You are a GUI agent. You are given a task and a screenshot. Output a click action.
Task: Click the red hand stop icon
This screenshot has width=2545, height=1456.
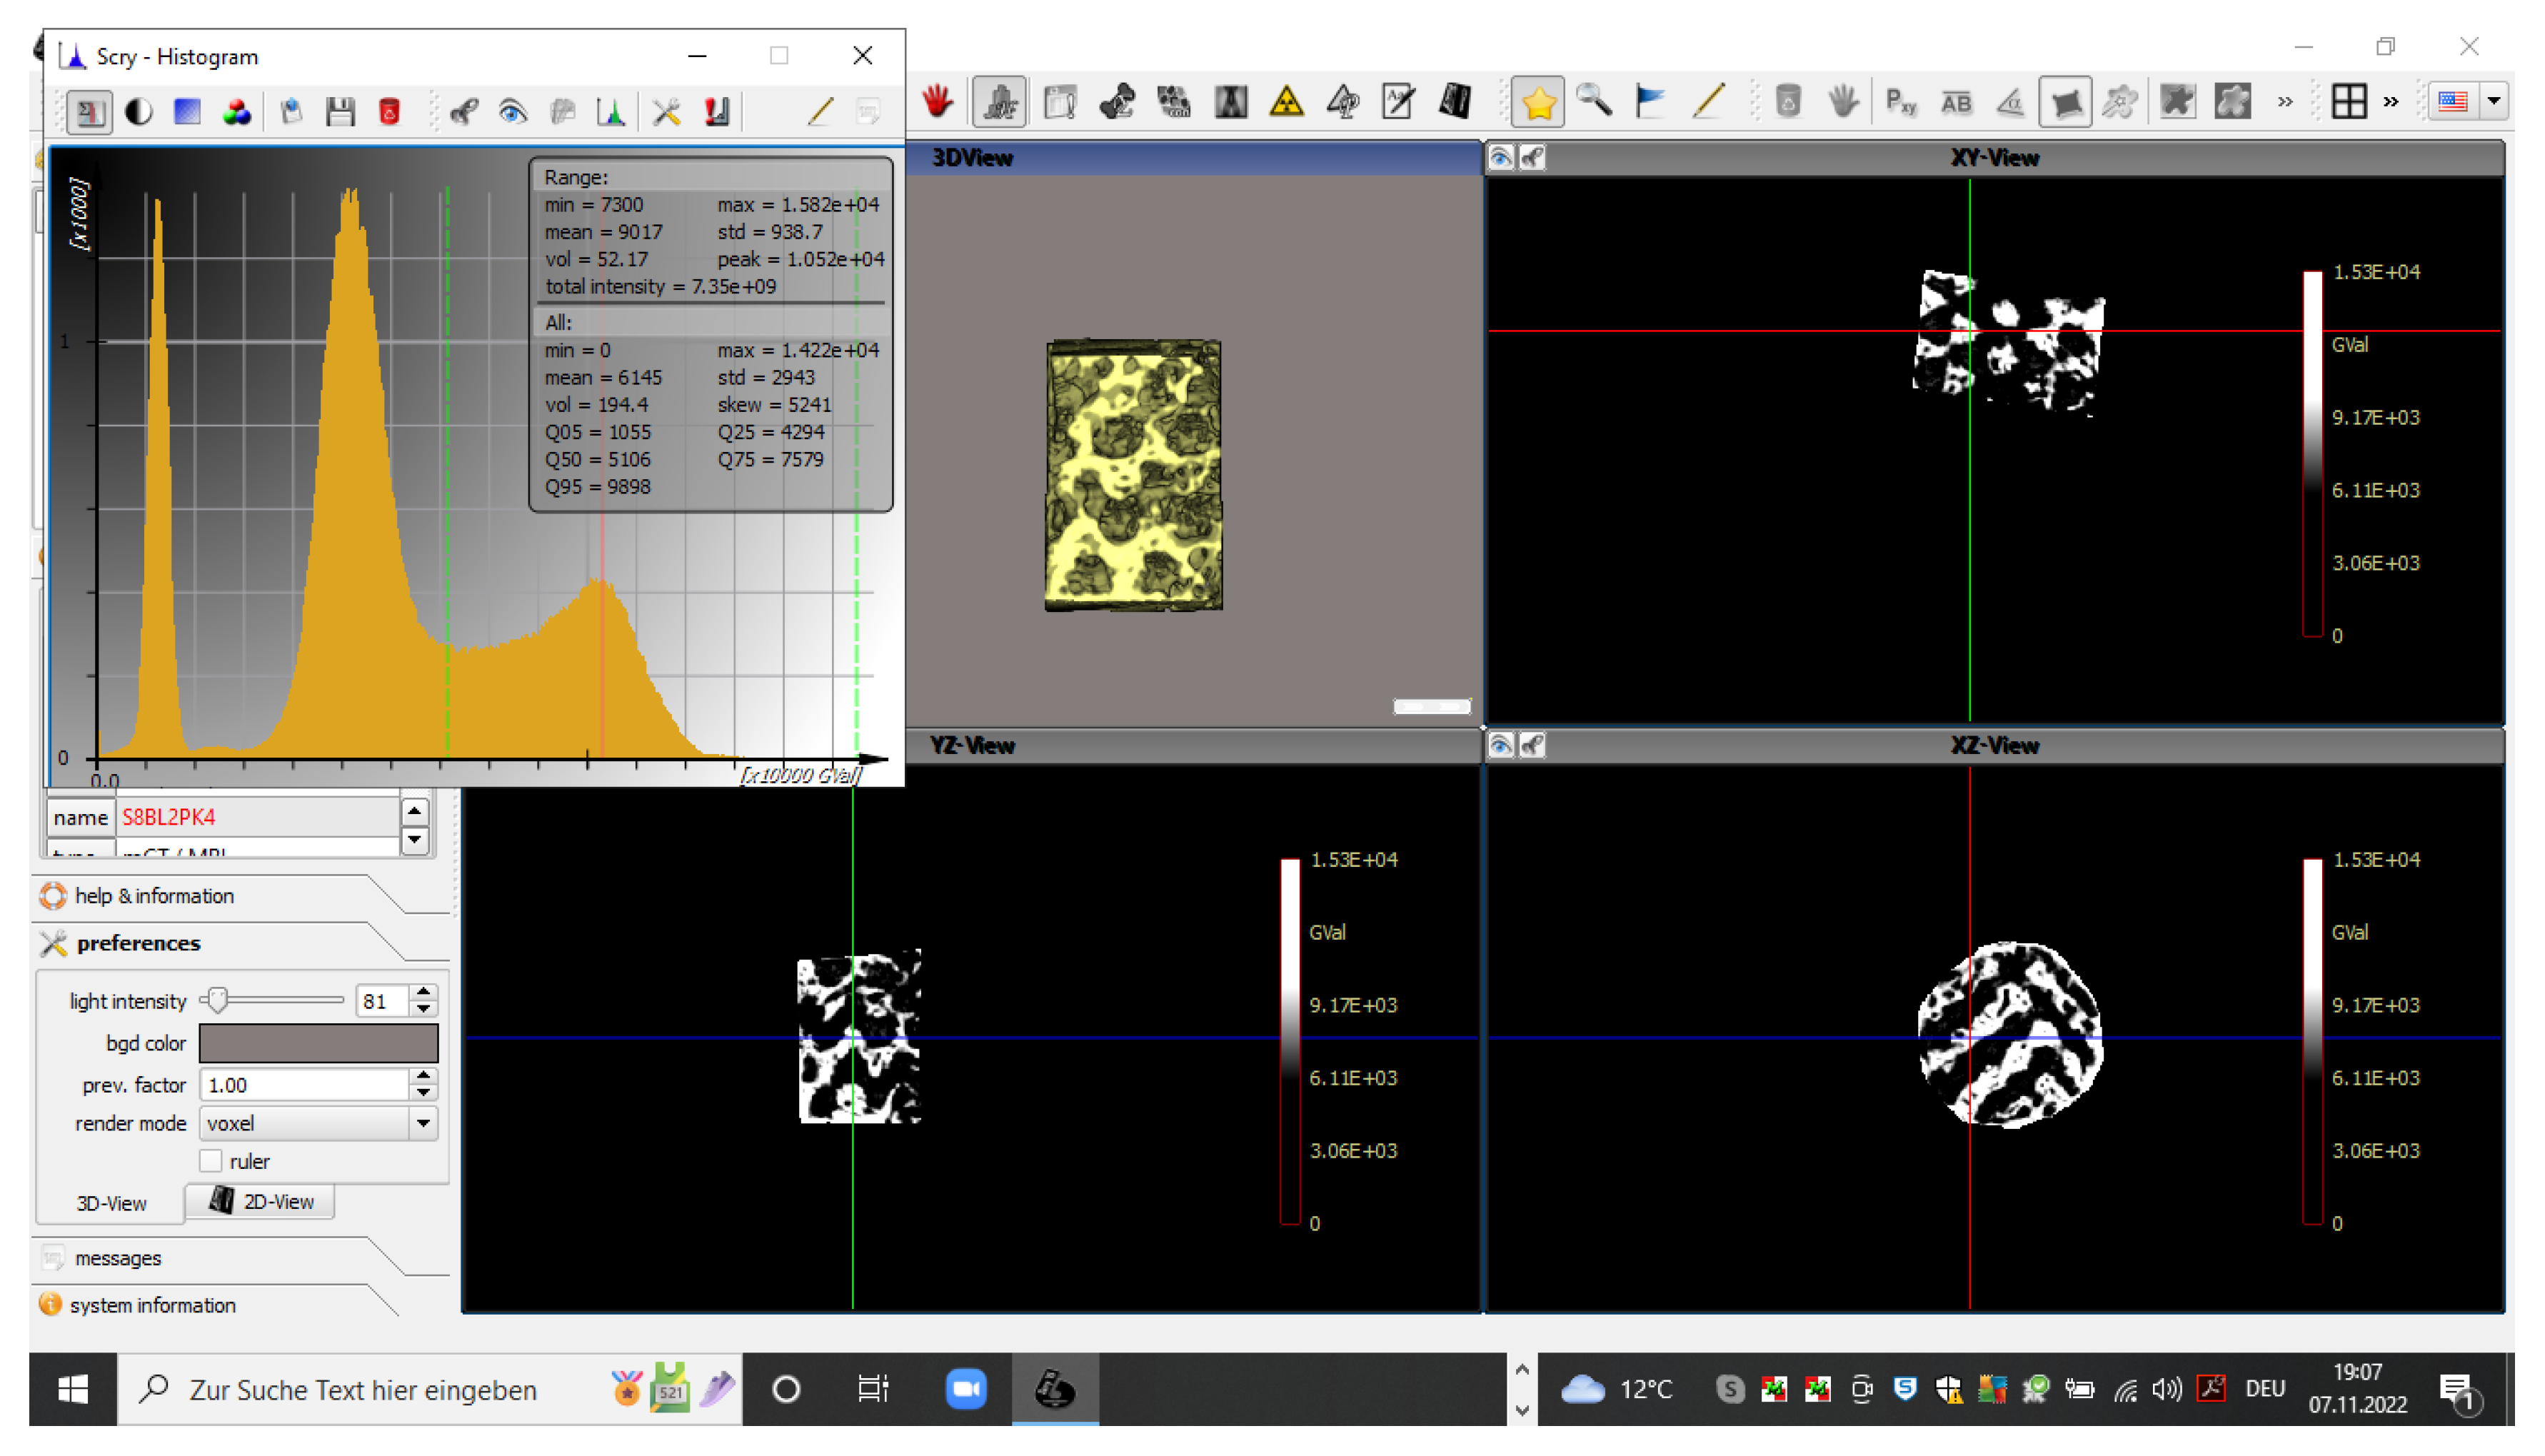click(937, 101)
